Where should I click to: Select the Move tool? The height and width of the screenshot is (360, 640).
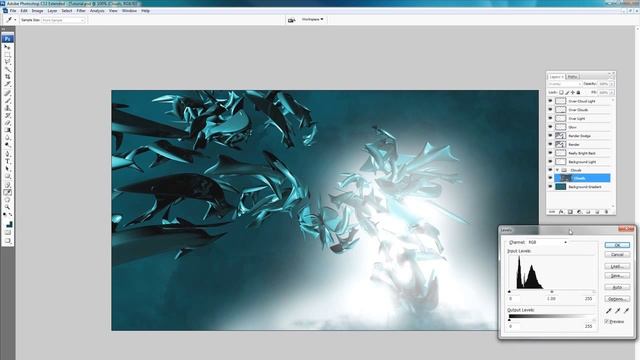[7, 47]
